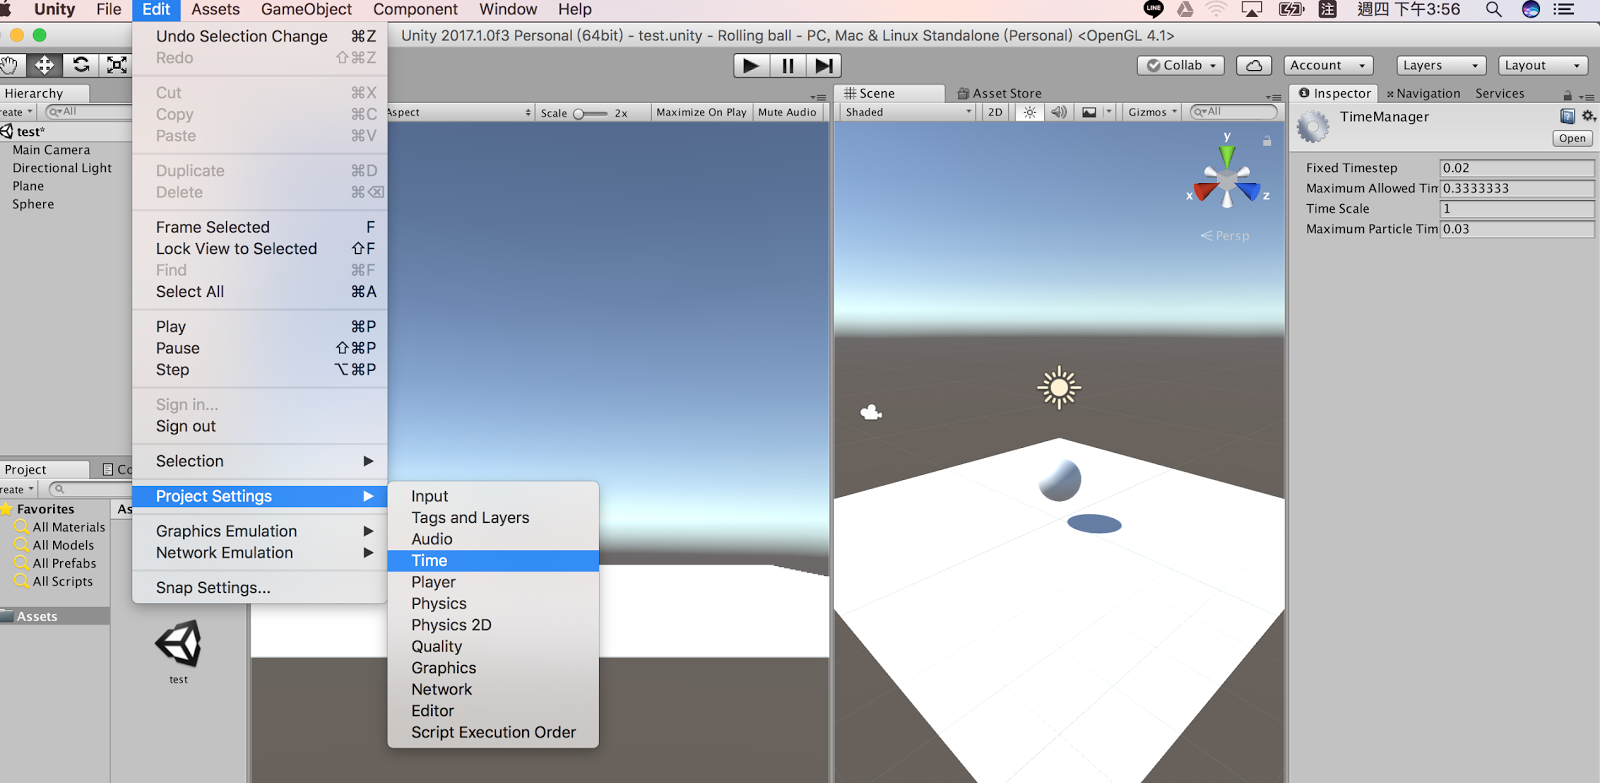Viewport: 1600px width, 783px height.
Task: Choose Select All in the Edit menu
Action: click(260, 292)
